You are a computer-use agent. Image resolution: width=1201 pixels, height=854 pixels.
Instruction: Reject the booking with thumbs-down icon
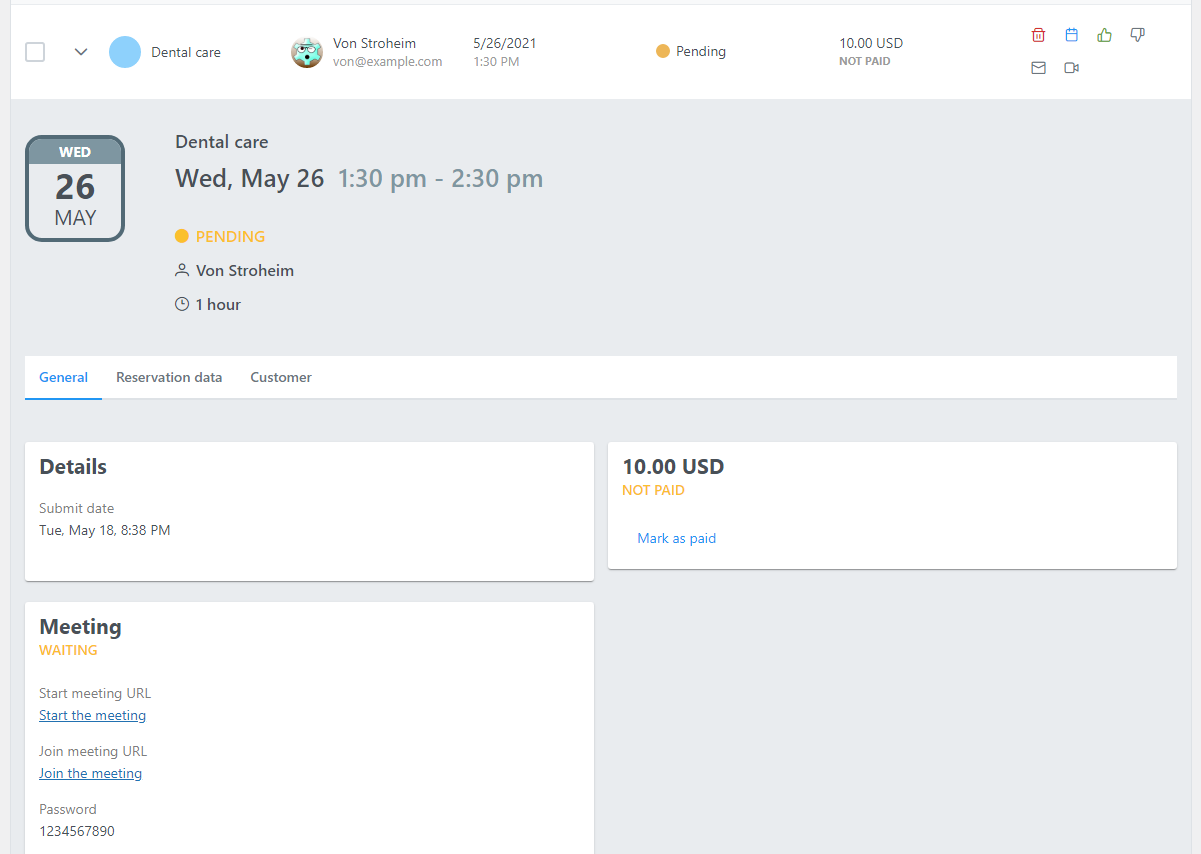click(1137, 35)
